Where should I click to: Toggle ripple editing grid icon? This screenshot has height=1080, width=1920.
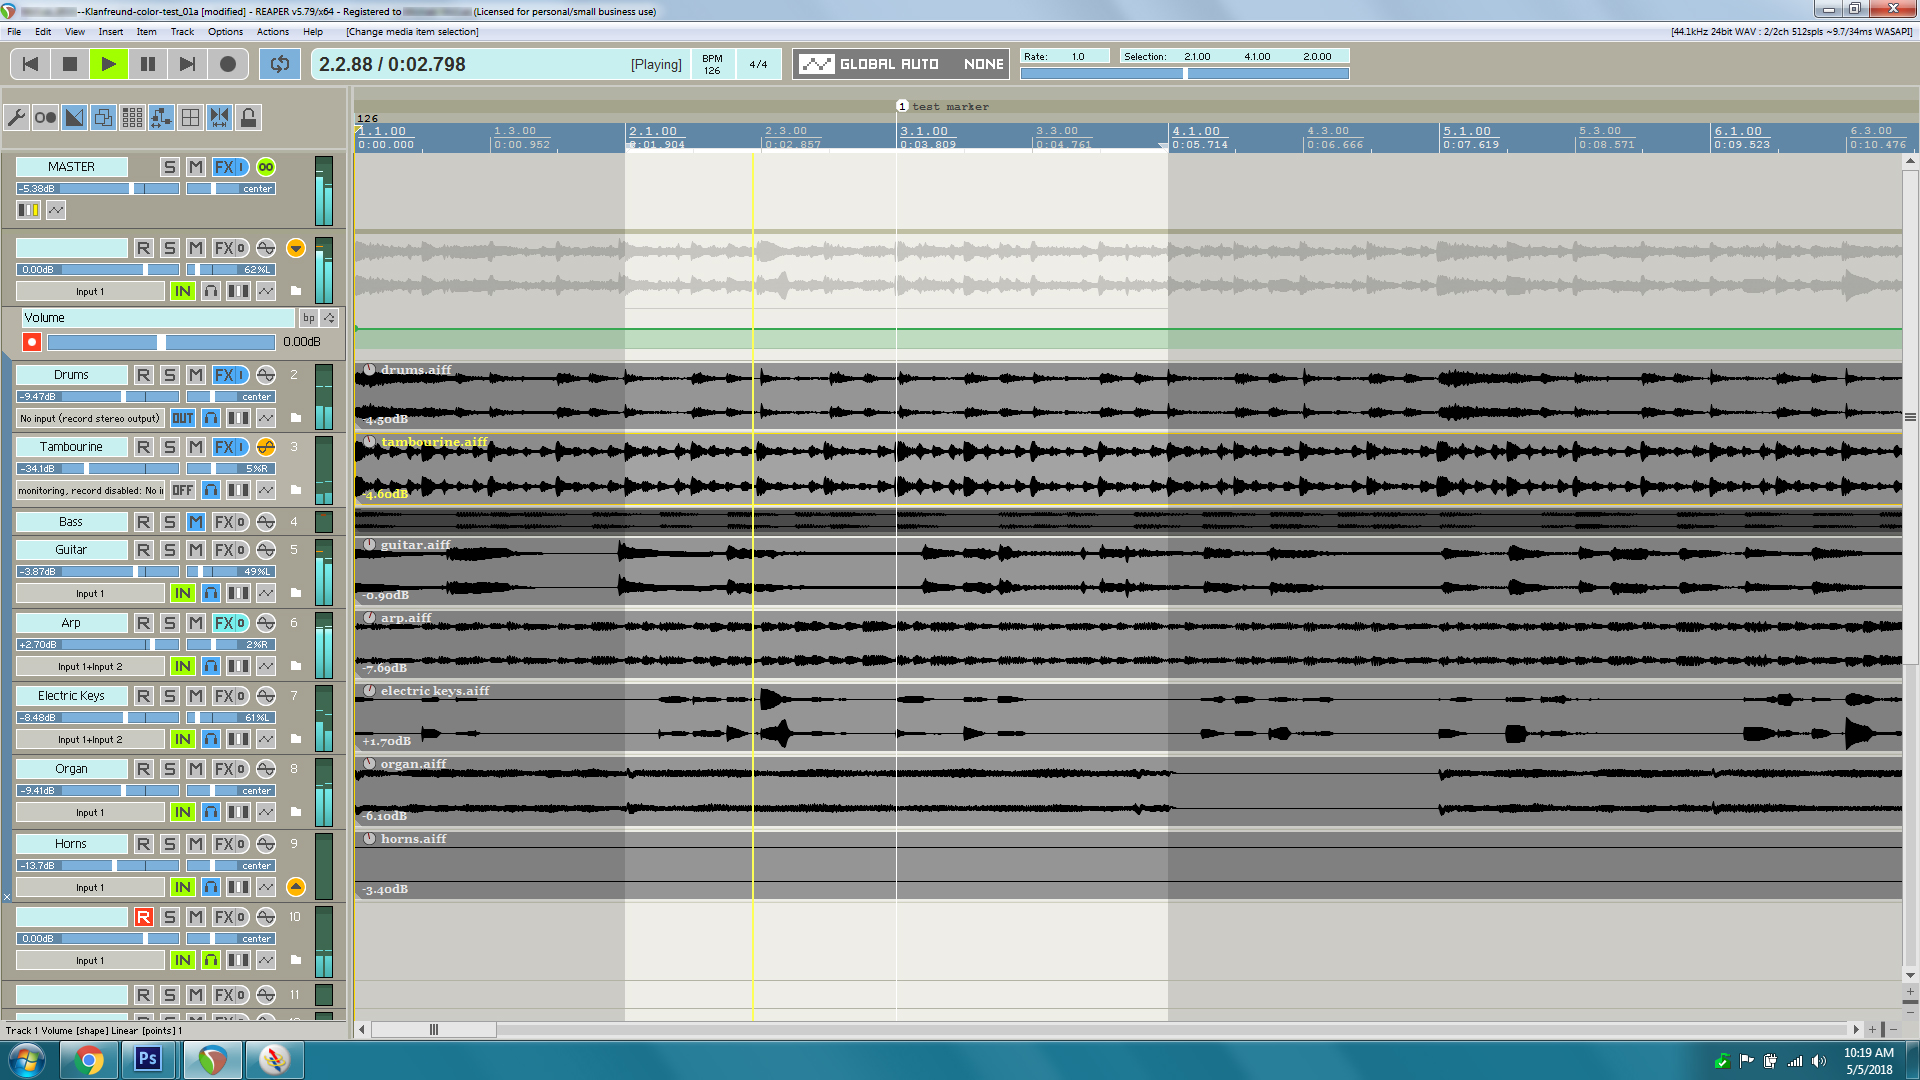tap(132, 118)
